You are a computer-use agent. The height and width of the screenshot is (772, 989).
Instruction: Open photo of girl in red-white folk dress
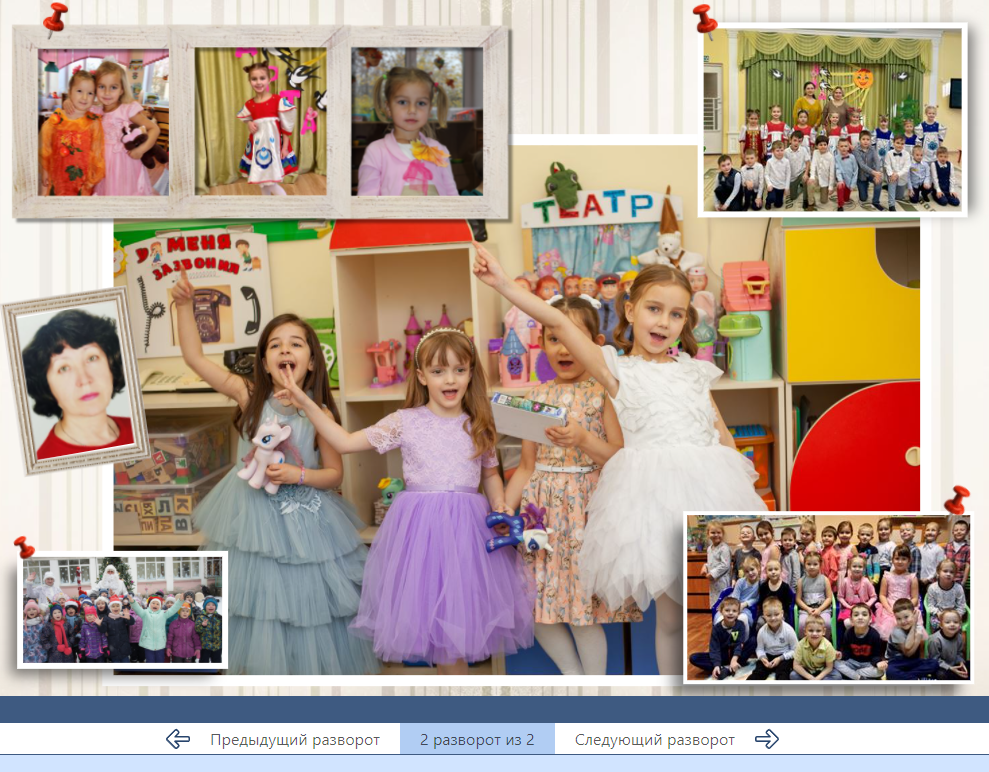click(261, 122)
